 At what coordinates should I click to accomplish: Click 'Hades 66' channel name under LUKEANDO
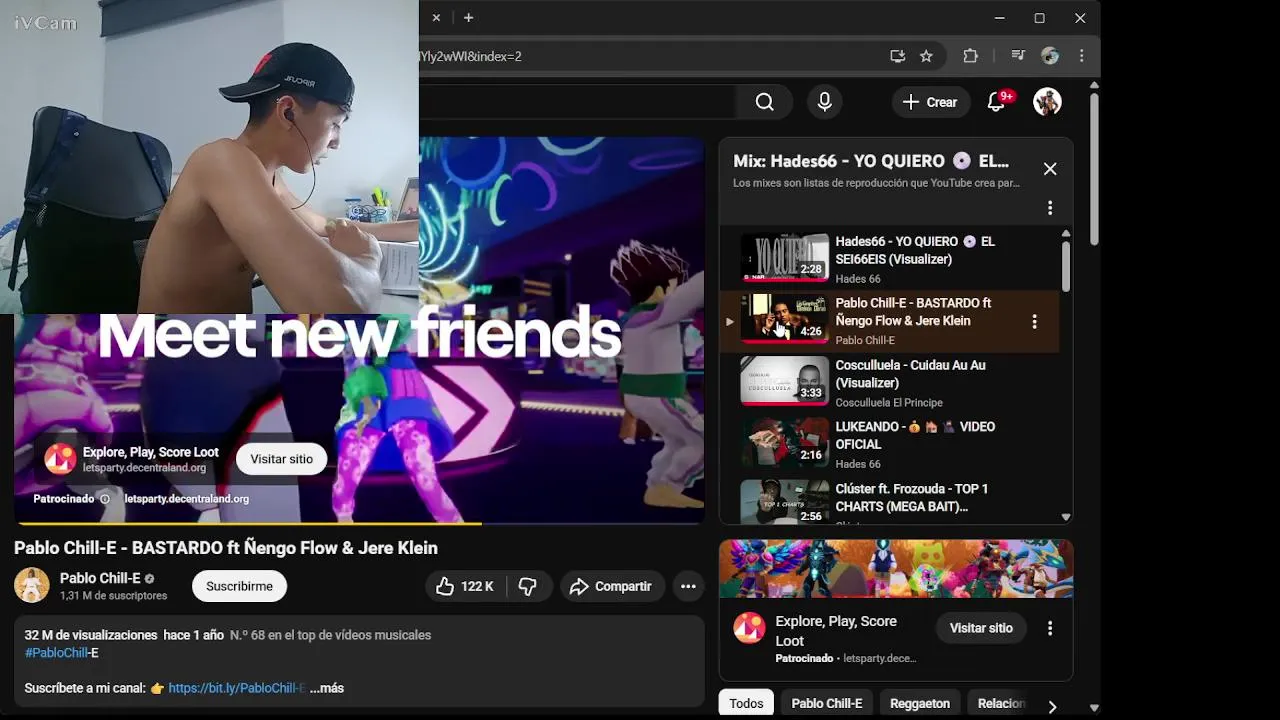pyautogui.click(x=858, y=464)
